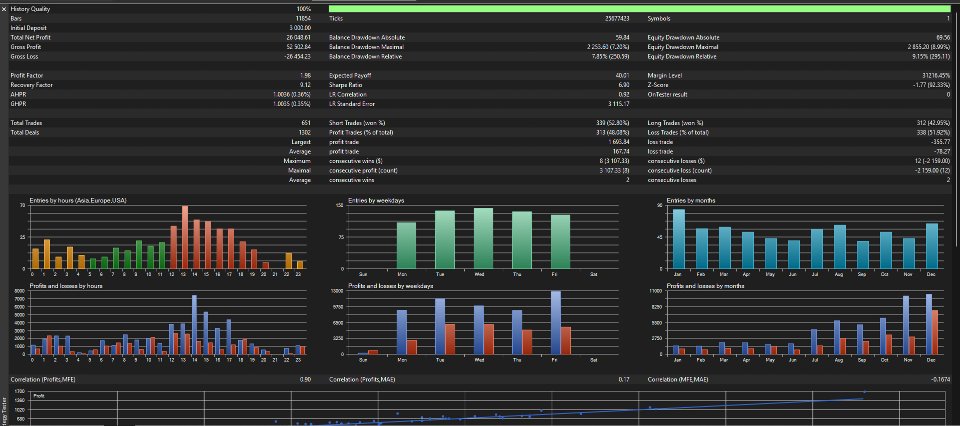
Task: Select the Equity Drawdown Maximal label
Action: 683,47
